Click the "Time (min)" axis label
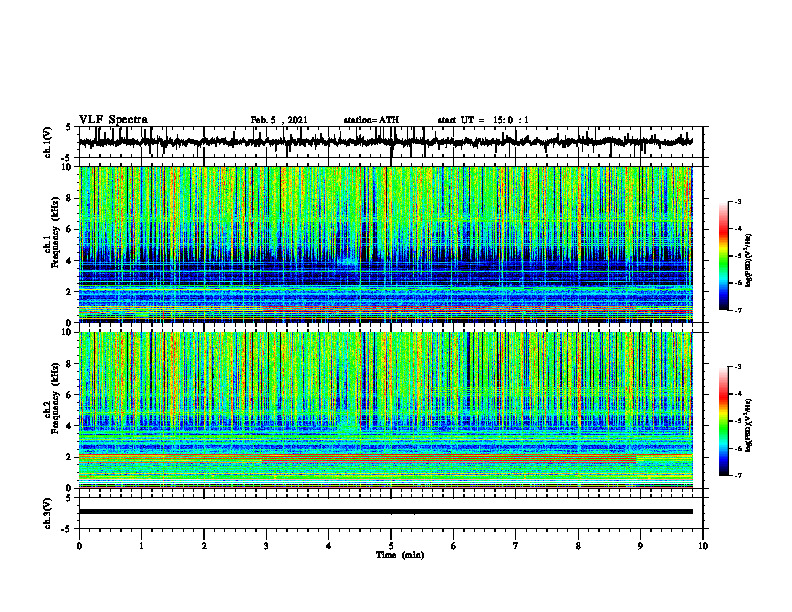 tap(400, 555)
